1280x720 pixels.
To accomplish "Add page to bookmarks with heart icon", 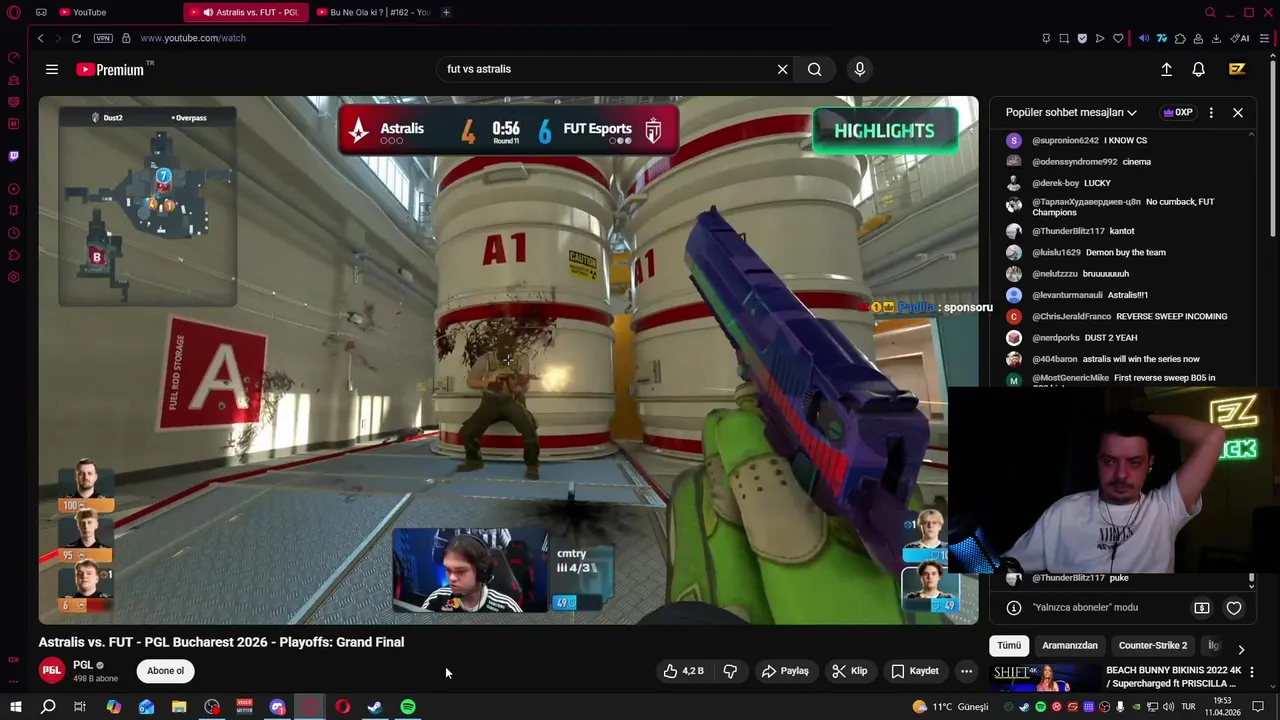I will click(x=1118, y=38).
